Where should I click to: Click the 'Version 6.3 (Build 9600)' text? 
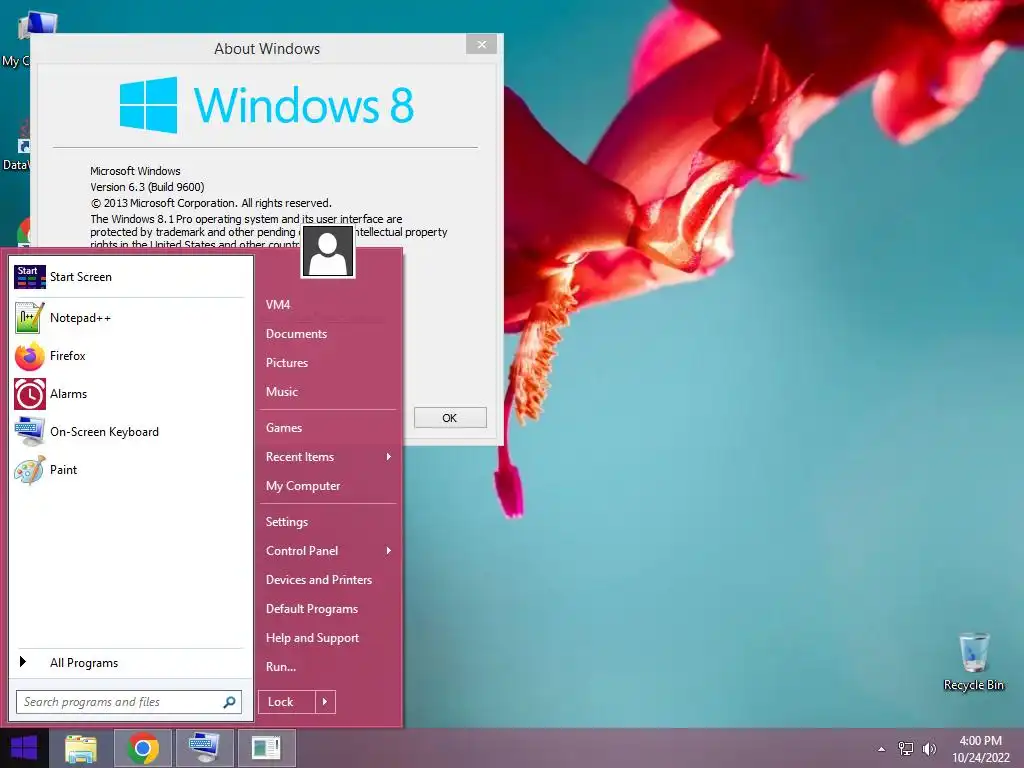147,187
